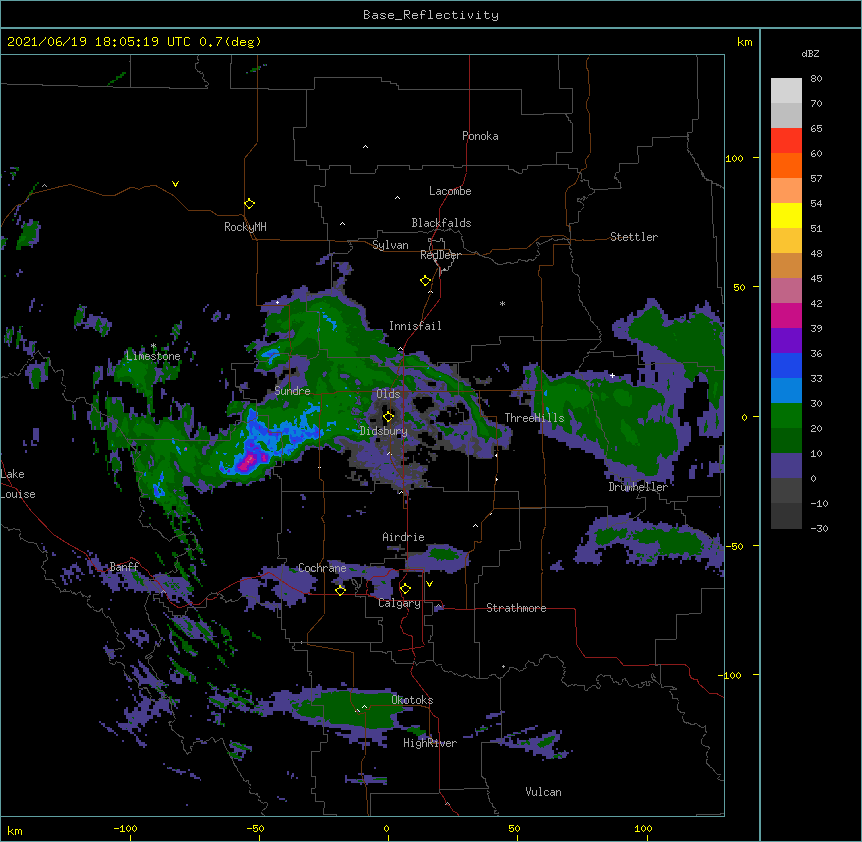Select the bright yellow 54–51 dBZ swatch

click(786, 215)
